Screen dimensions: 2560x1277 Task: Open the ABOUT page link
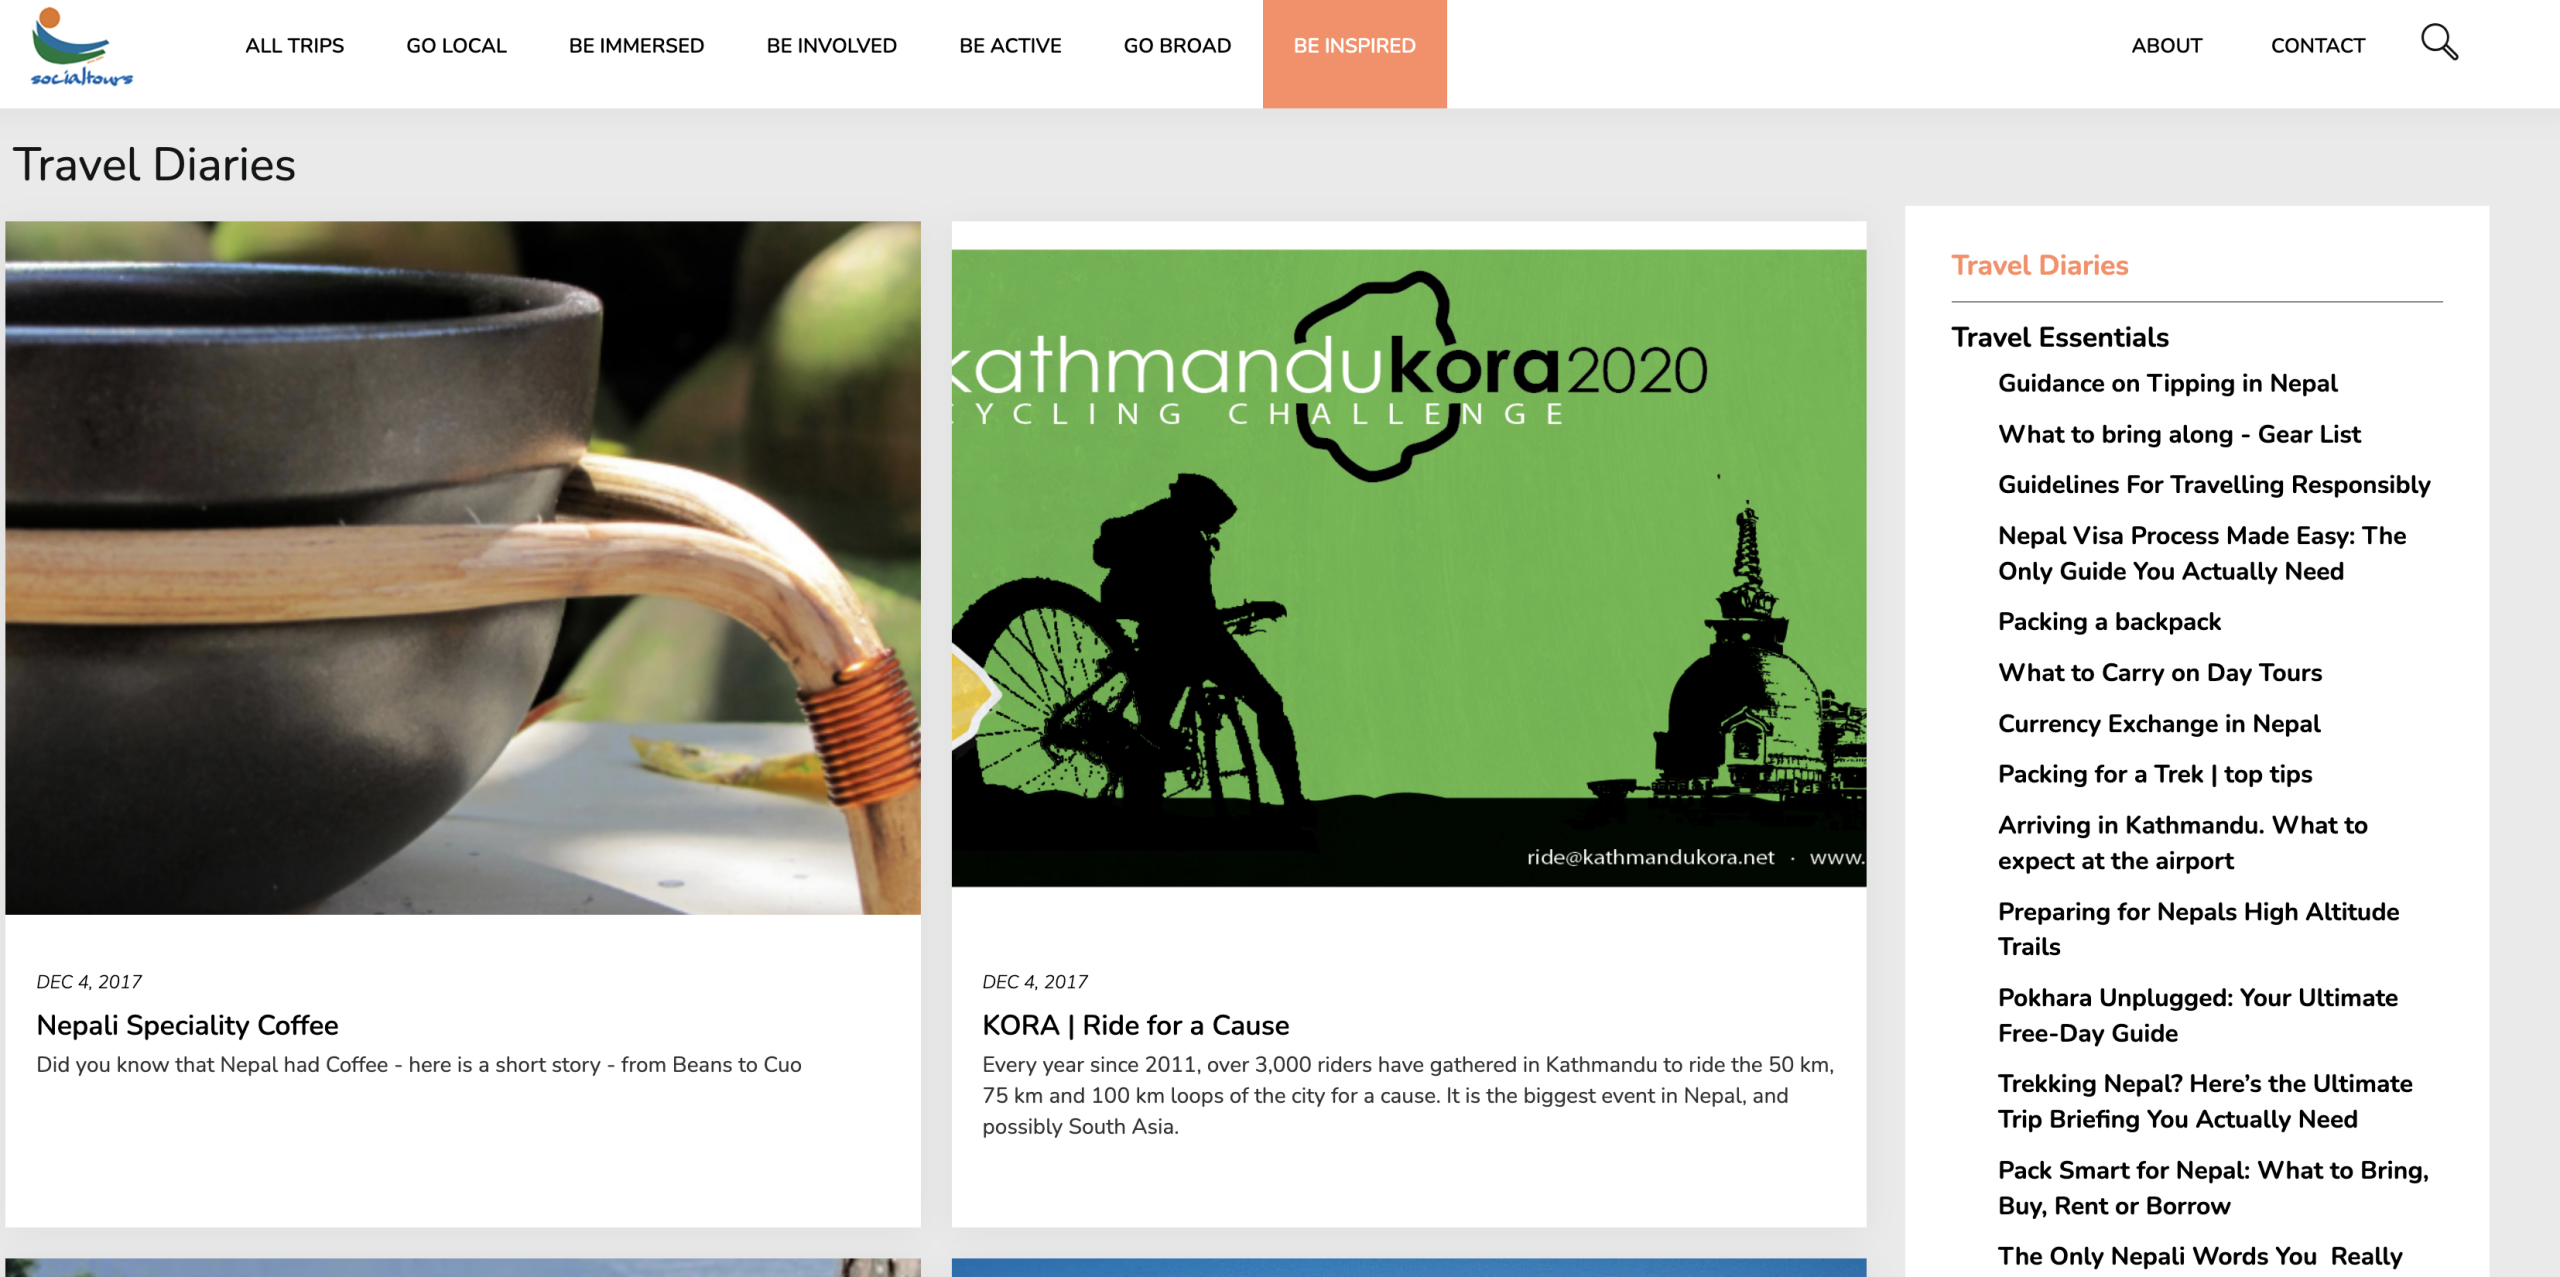tap(2166, 46)
